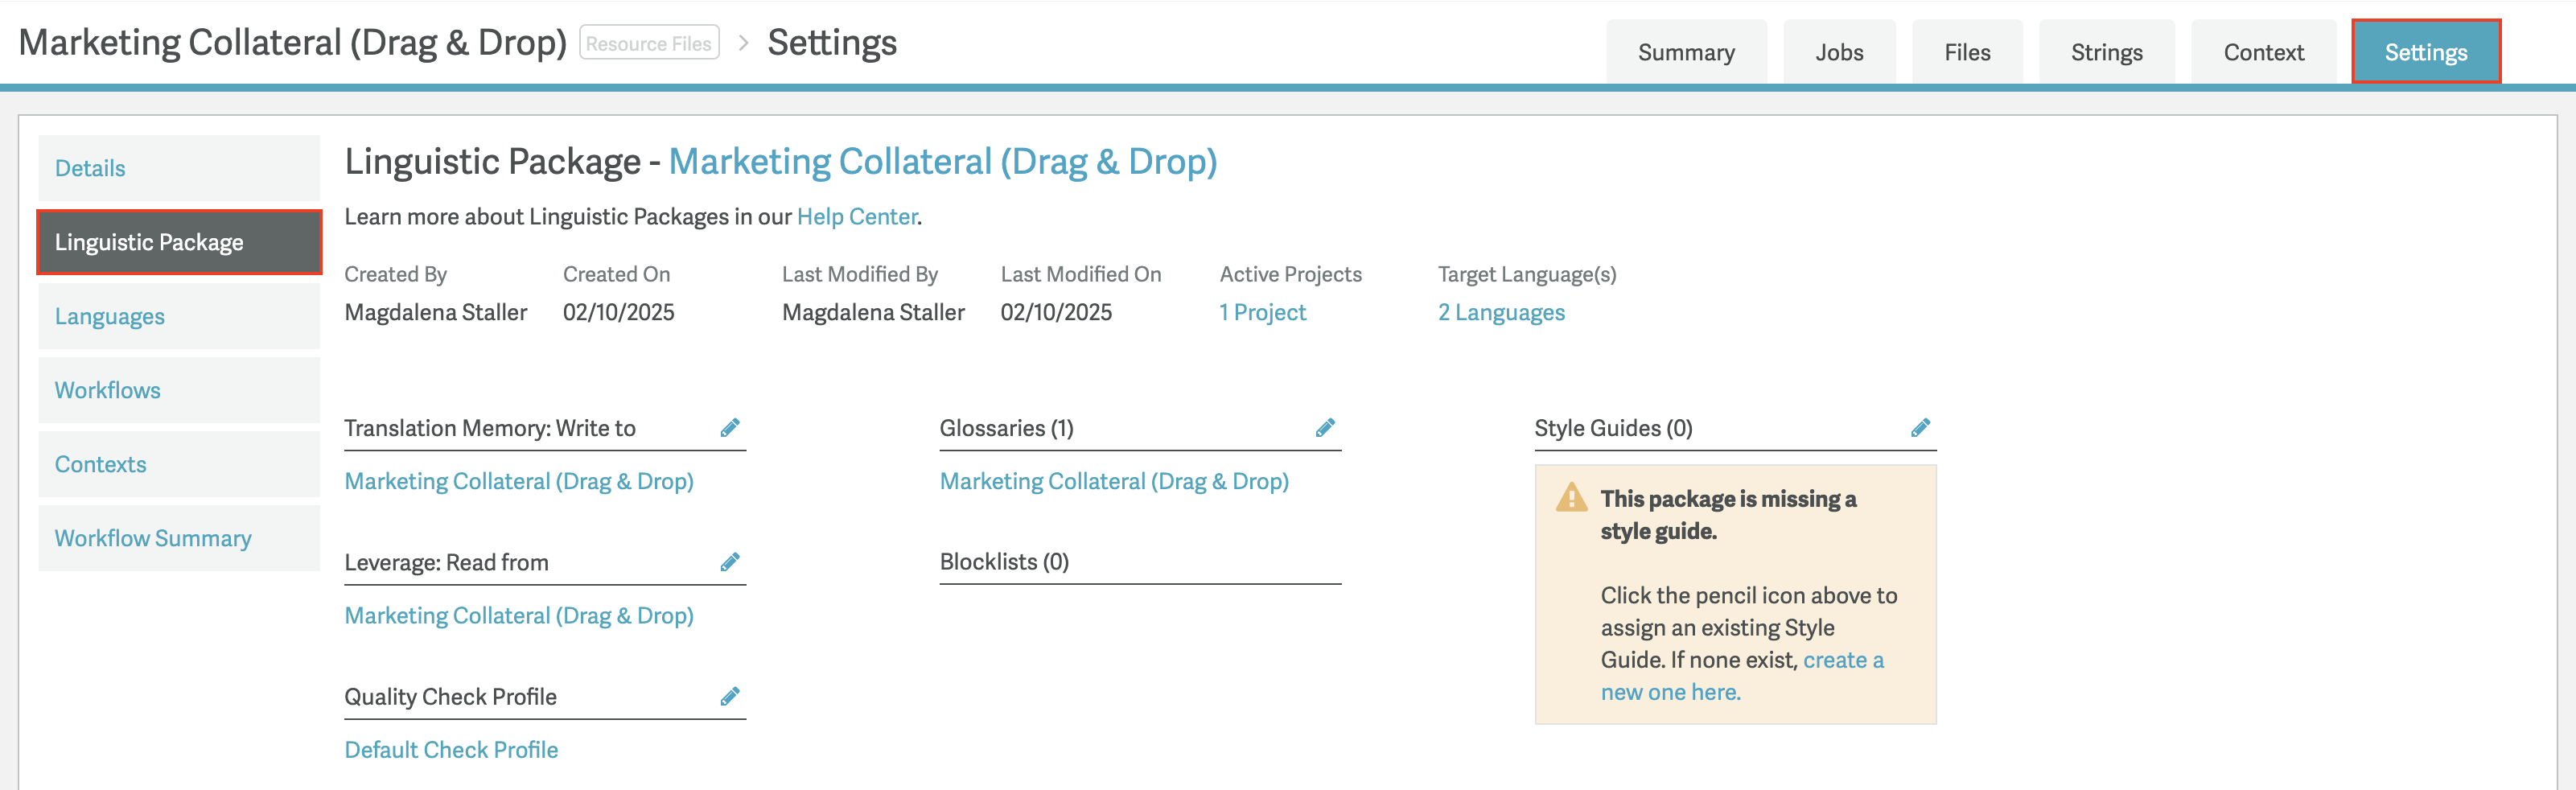2576x790 pixels.
Task: Edit Leverage: Read from using pencil icon
Action: 730,562
